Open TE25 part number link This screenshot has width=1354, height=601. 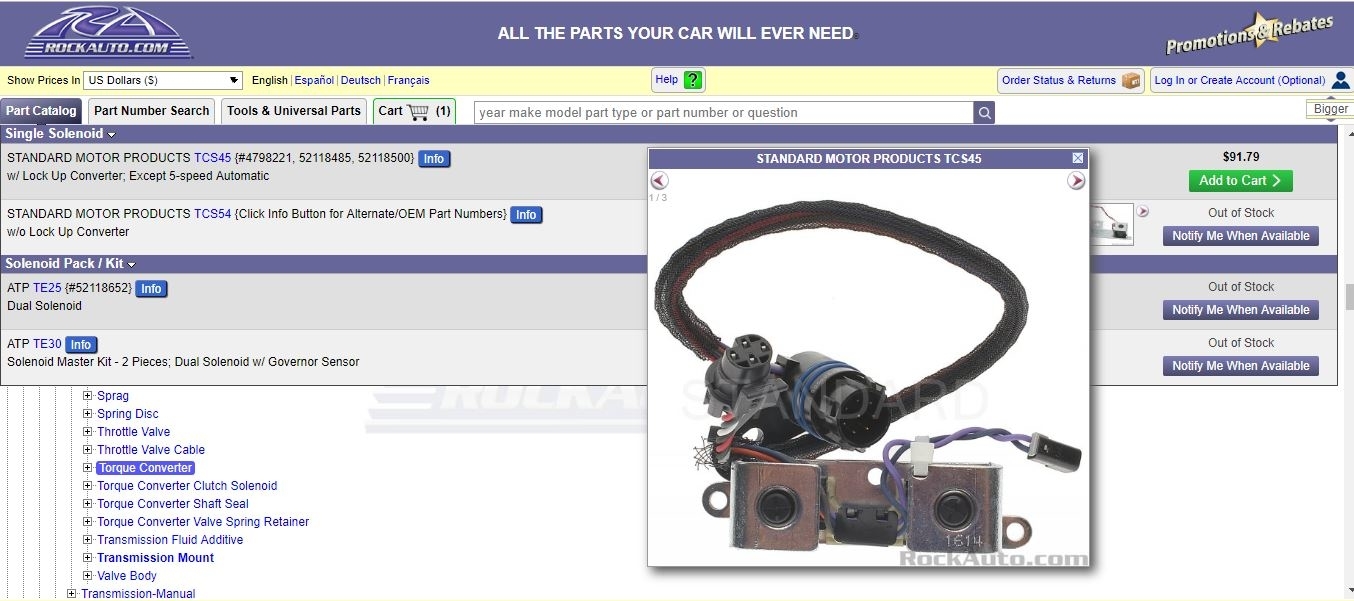pos(47,288)
